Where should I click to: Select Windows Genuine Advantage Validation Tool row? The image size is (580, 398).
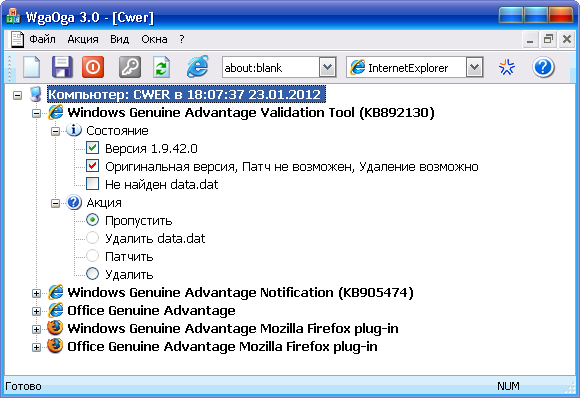point(251,112)
